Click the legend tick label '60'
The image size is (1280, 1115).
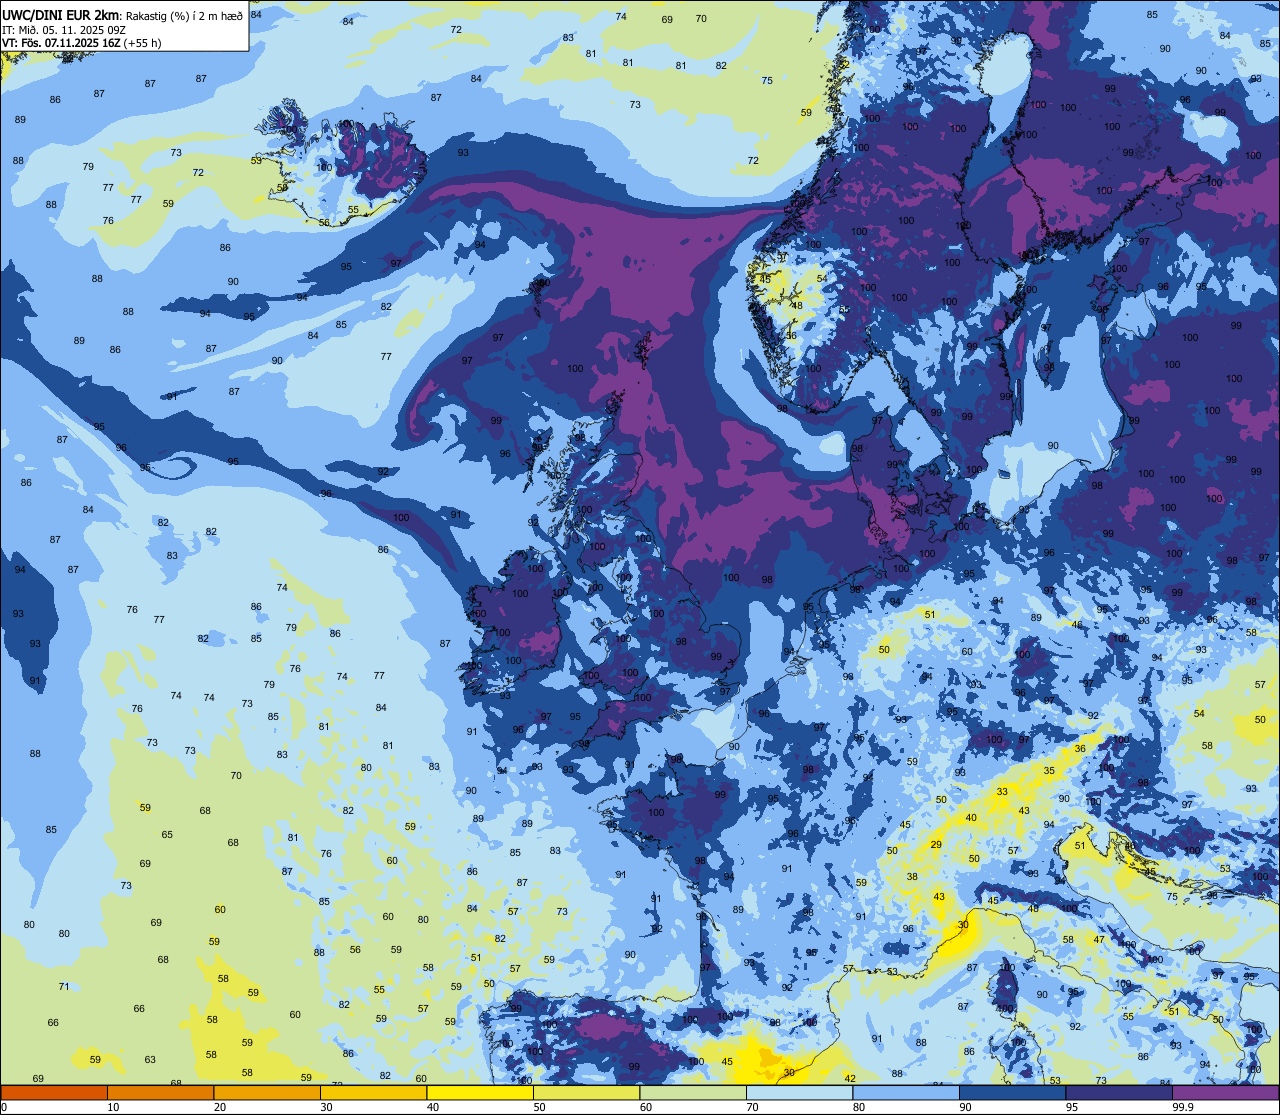pyautogui.click(x=646, y=1107)
